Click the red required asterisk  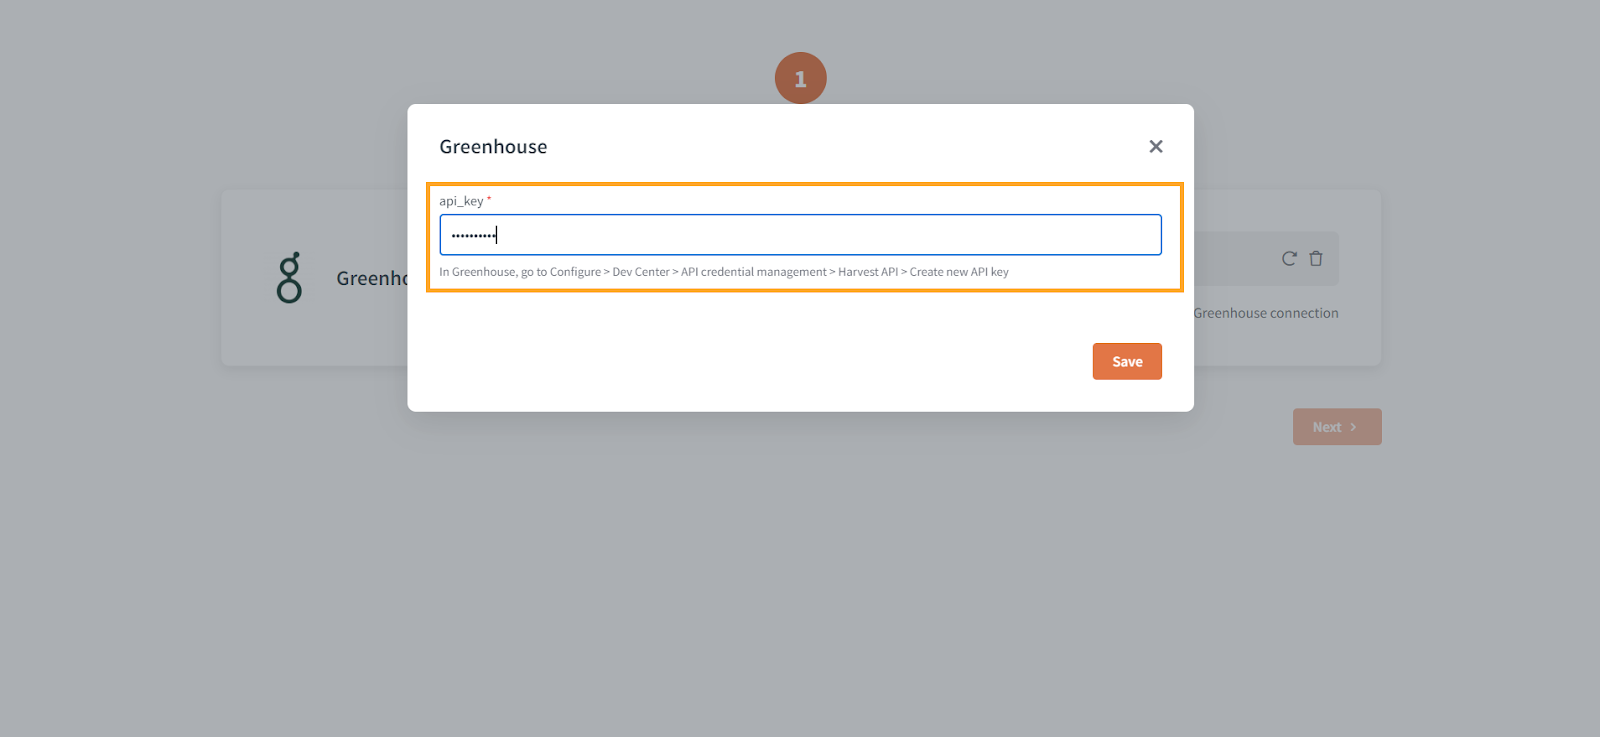tap(489, 199)
